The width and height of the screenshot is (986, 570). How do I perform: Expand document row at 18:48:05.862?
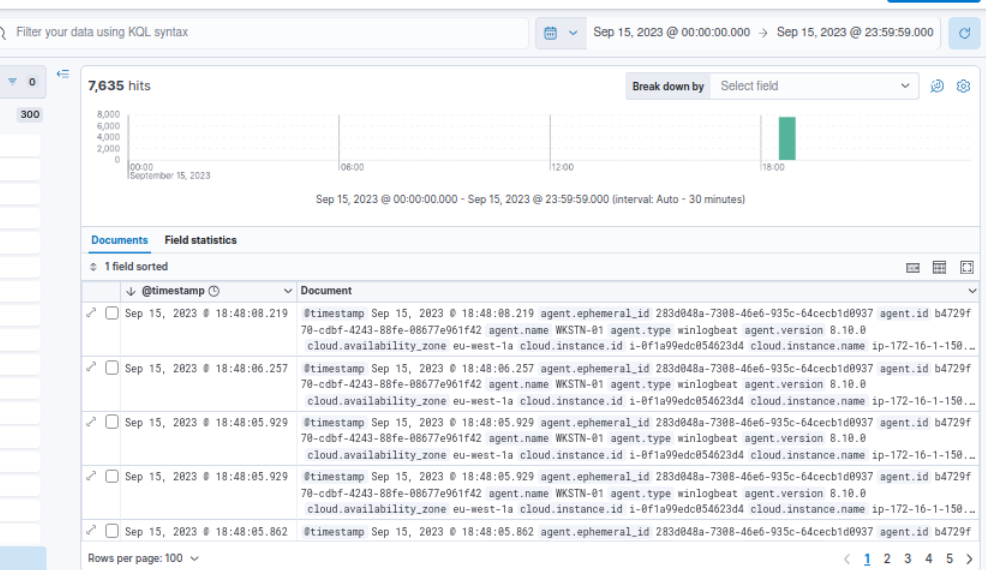pos(91,530)
